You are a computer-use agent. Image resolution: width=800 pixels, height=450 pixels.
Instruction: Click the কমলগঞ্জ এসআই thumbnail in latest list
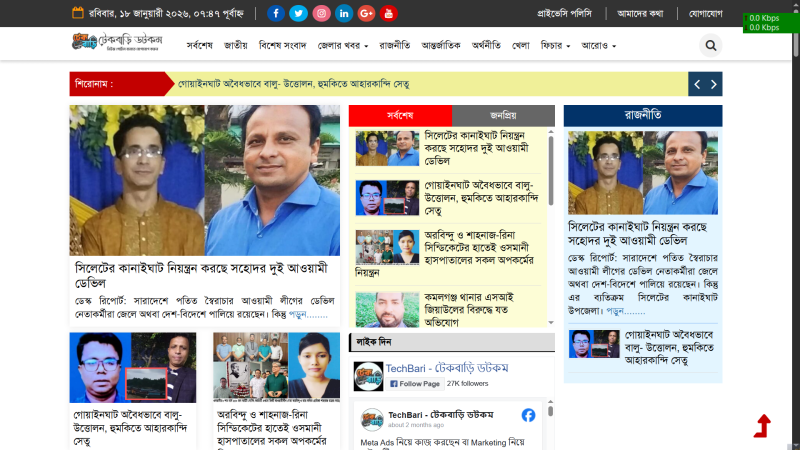click(x=387, y=310)
